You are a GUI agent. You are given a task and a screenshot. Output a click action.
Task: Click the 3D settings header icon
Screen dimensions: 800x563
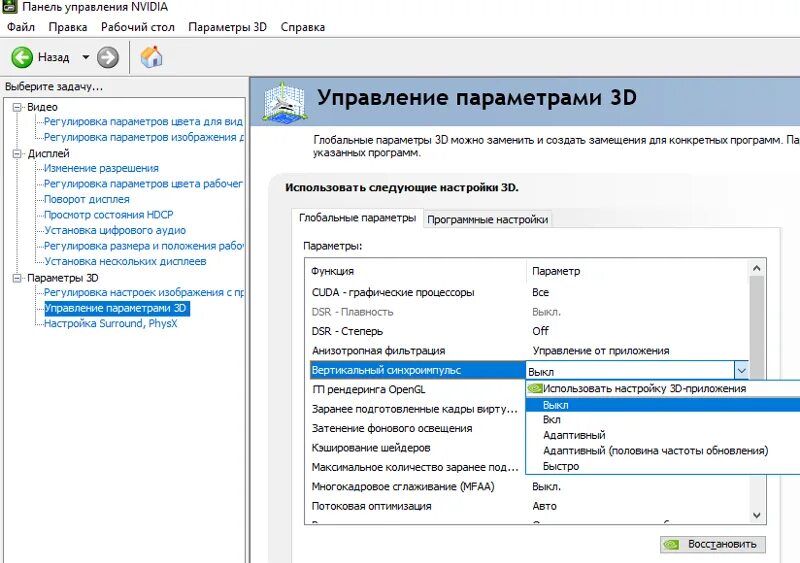coord(285,101)
